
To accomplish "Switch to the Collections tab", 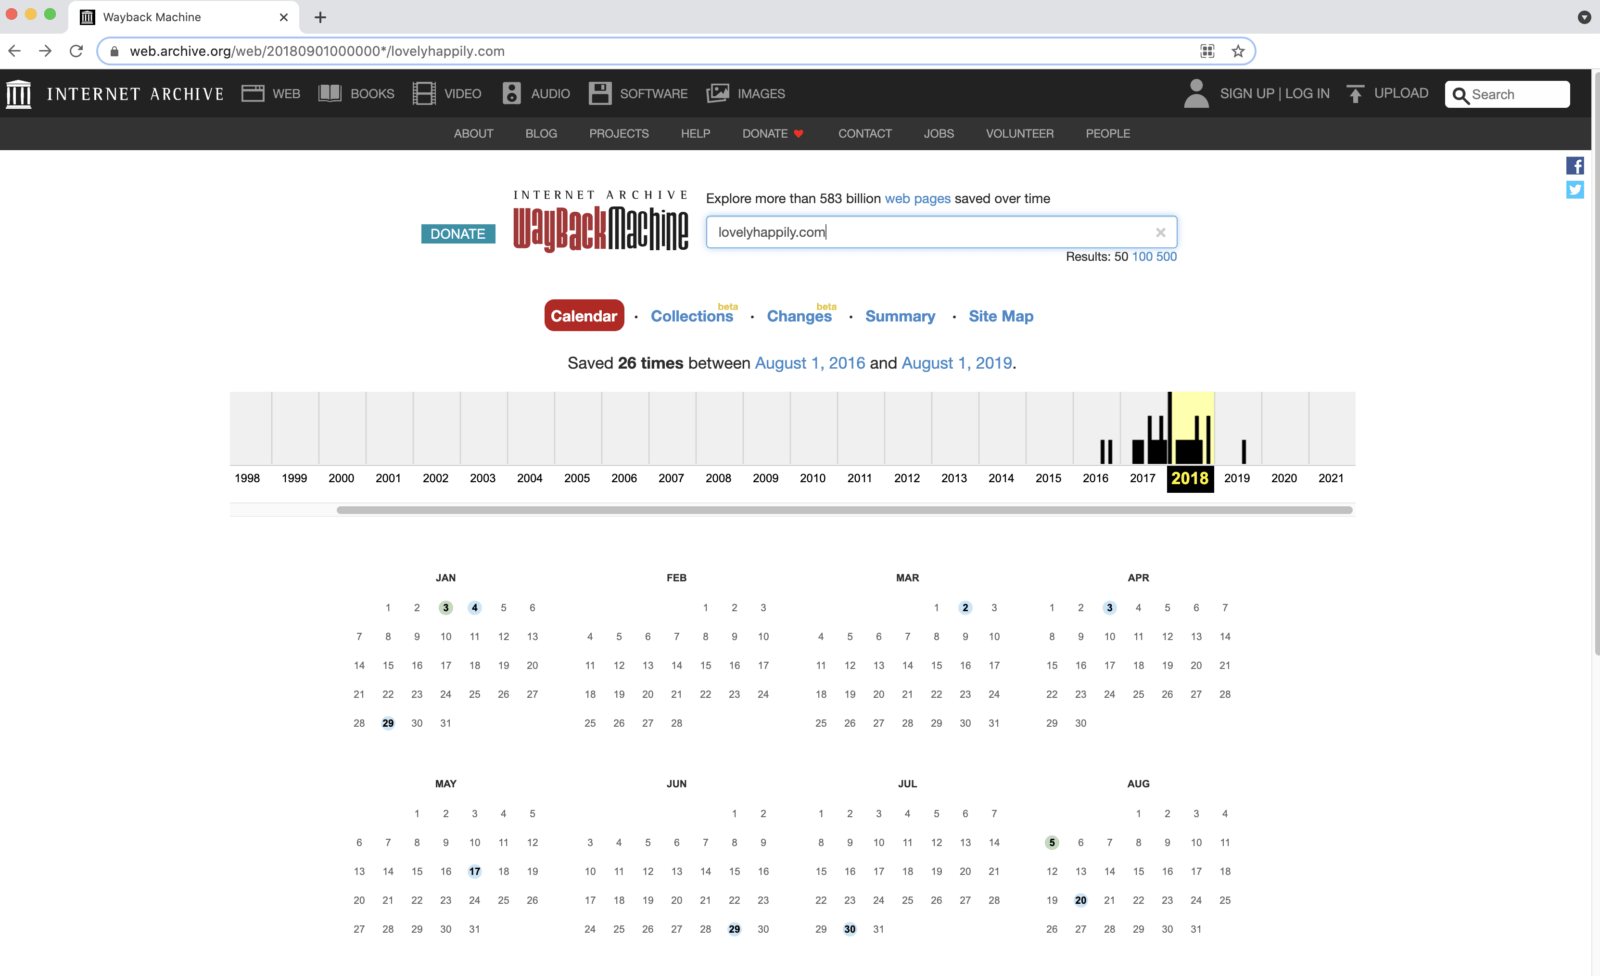I will coord(692,316).
